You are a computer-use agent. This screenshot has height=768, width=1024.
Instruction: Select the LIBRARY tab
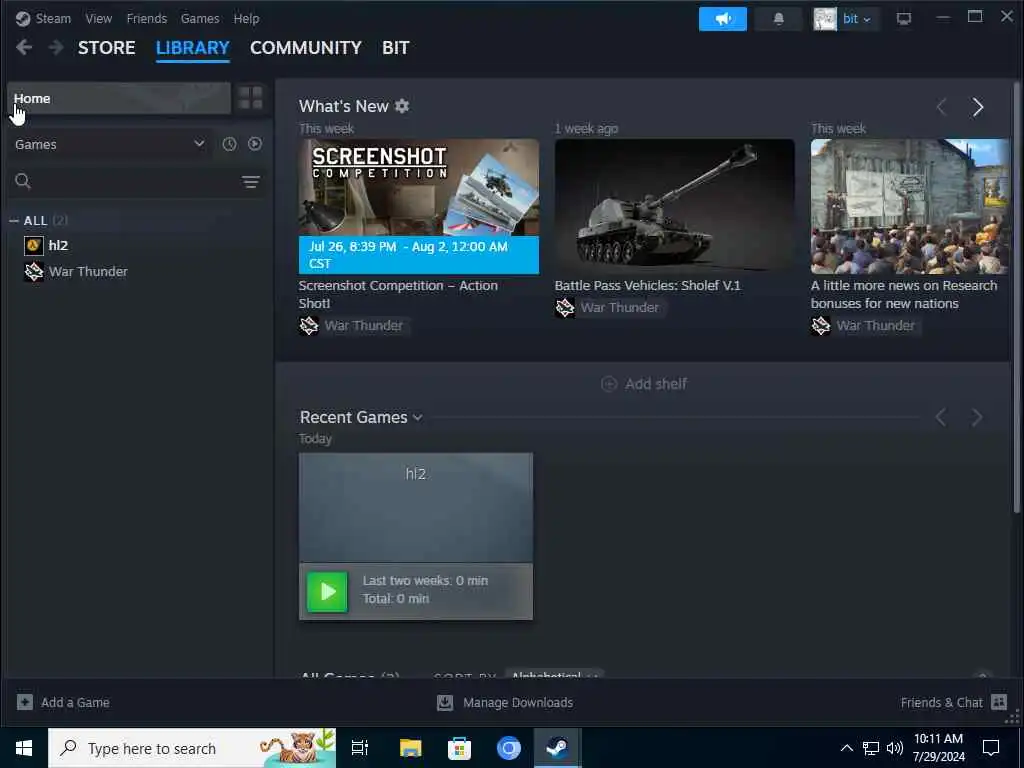pos(193,48)
